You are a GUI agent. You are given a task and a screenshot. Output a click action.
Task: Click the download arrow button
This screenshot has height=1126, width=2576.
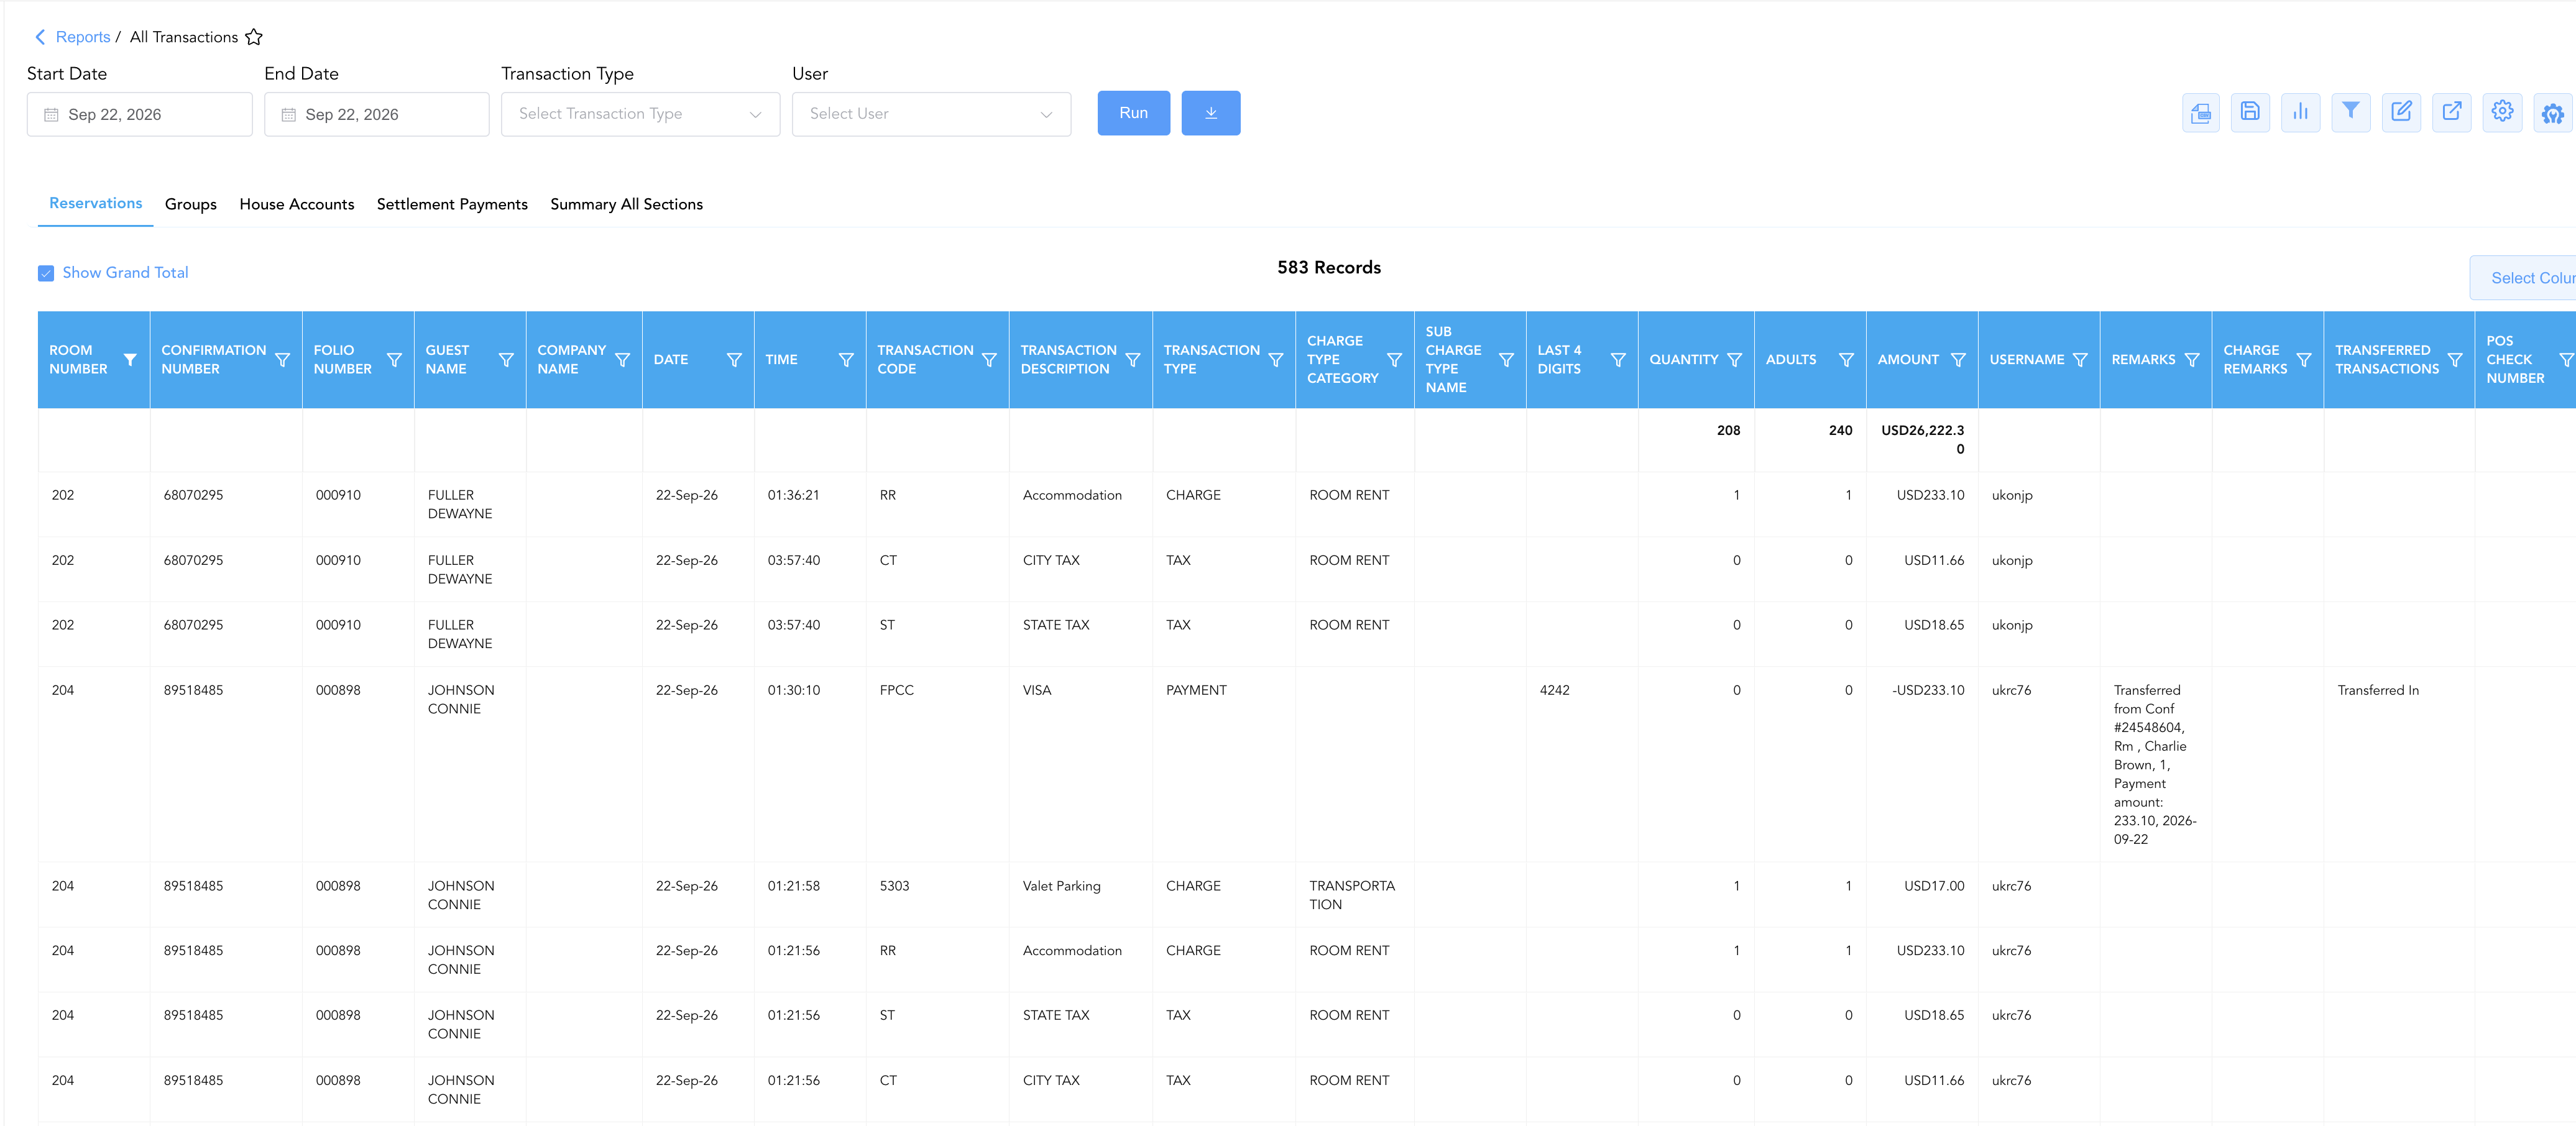(x=1210, y=113)
